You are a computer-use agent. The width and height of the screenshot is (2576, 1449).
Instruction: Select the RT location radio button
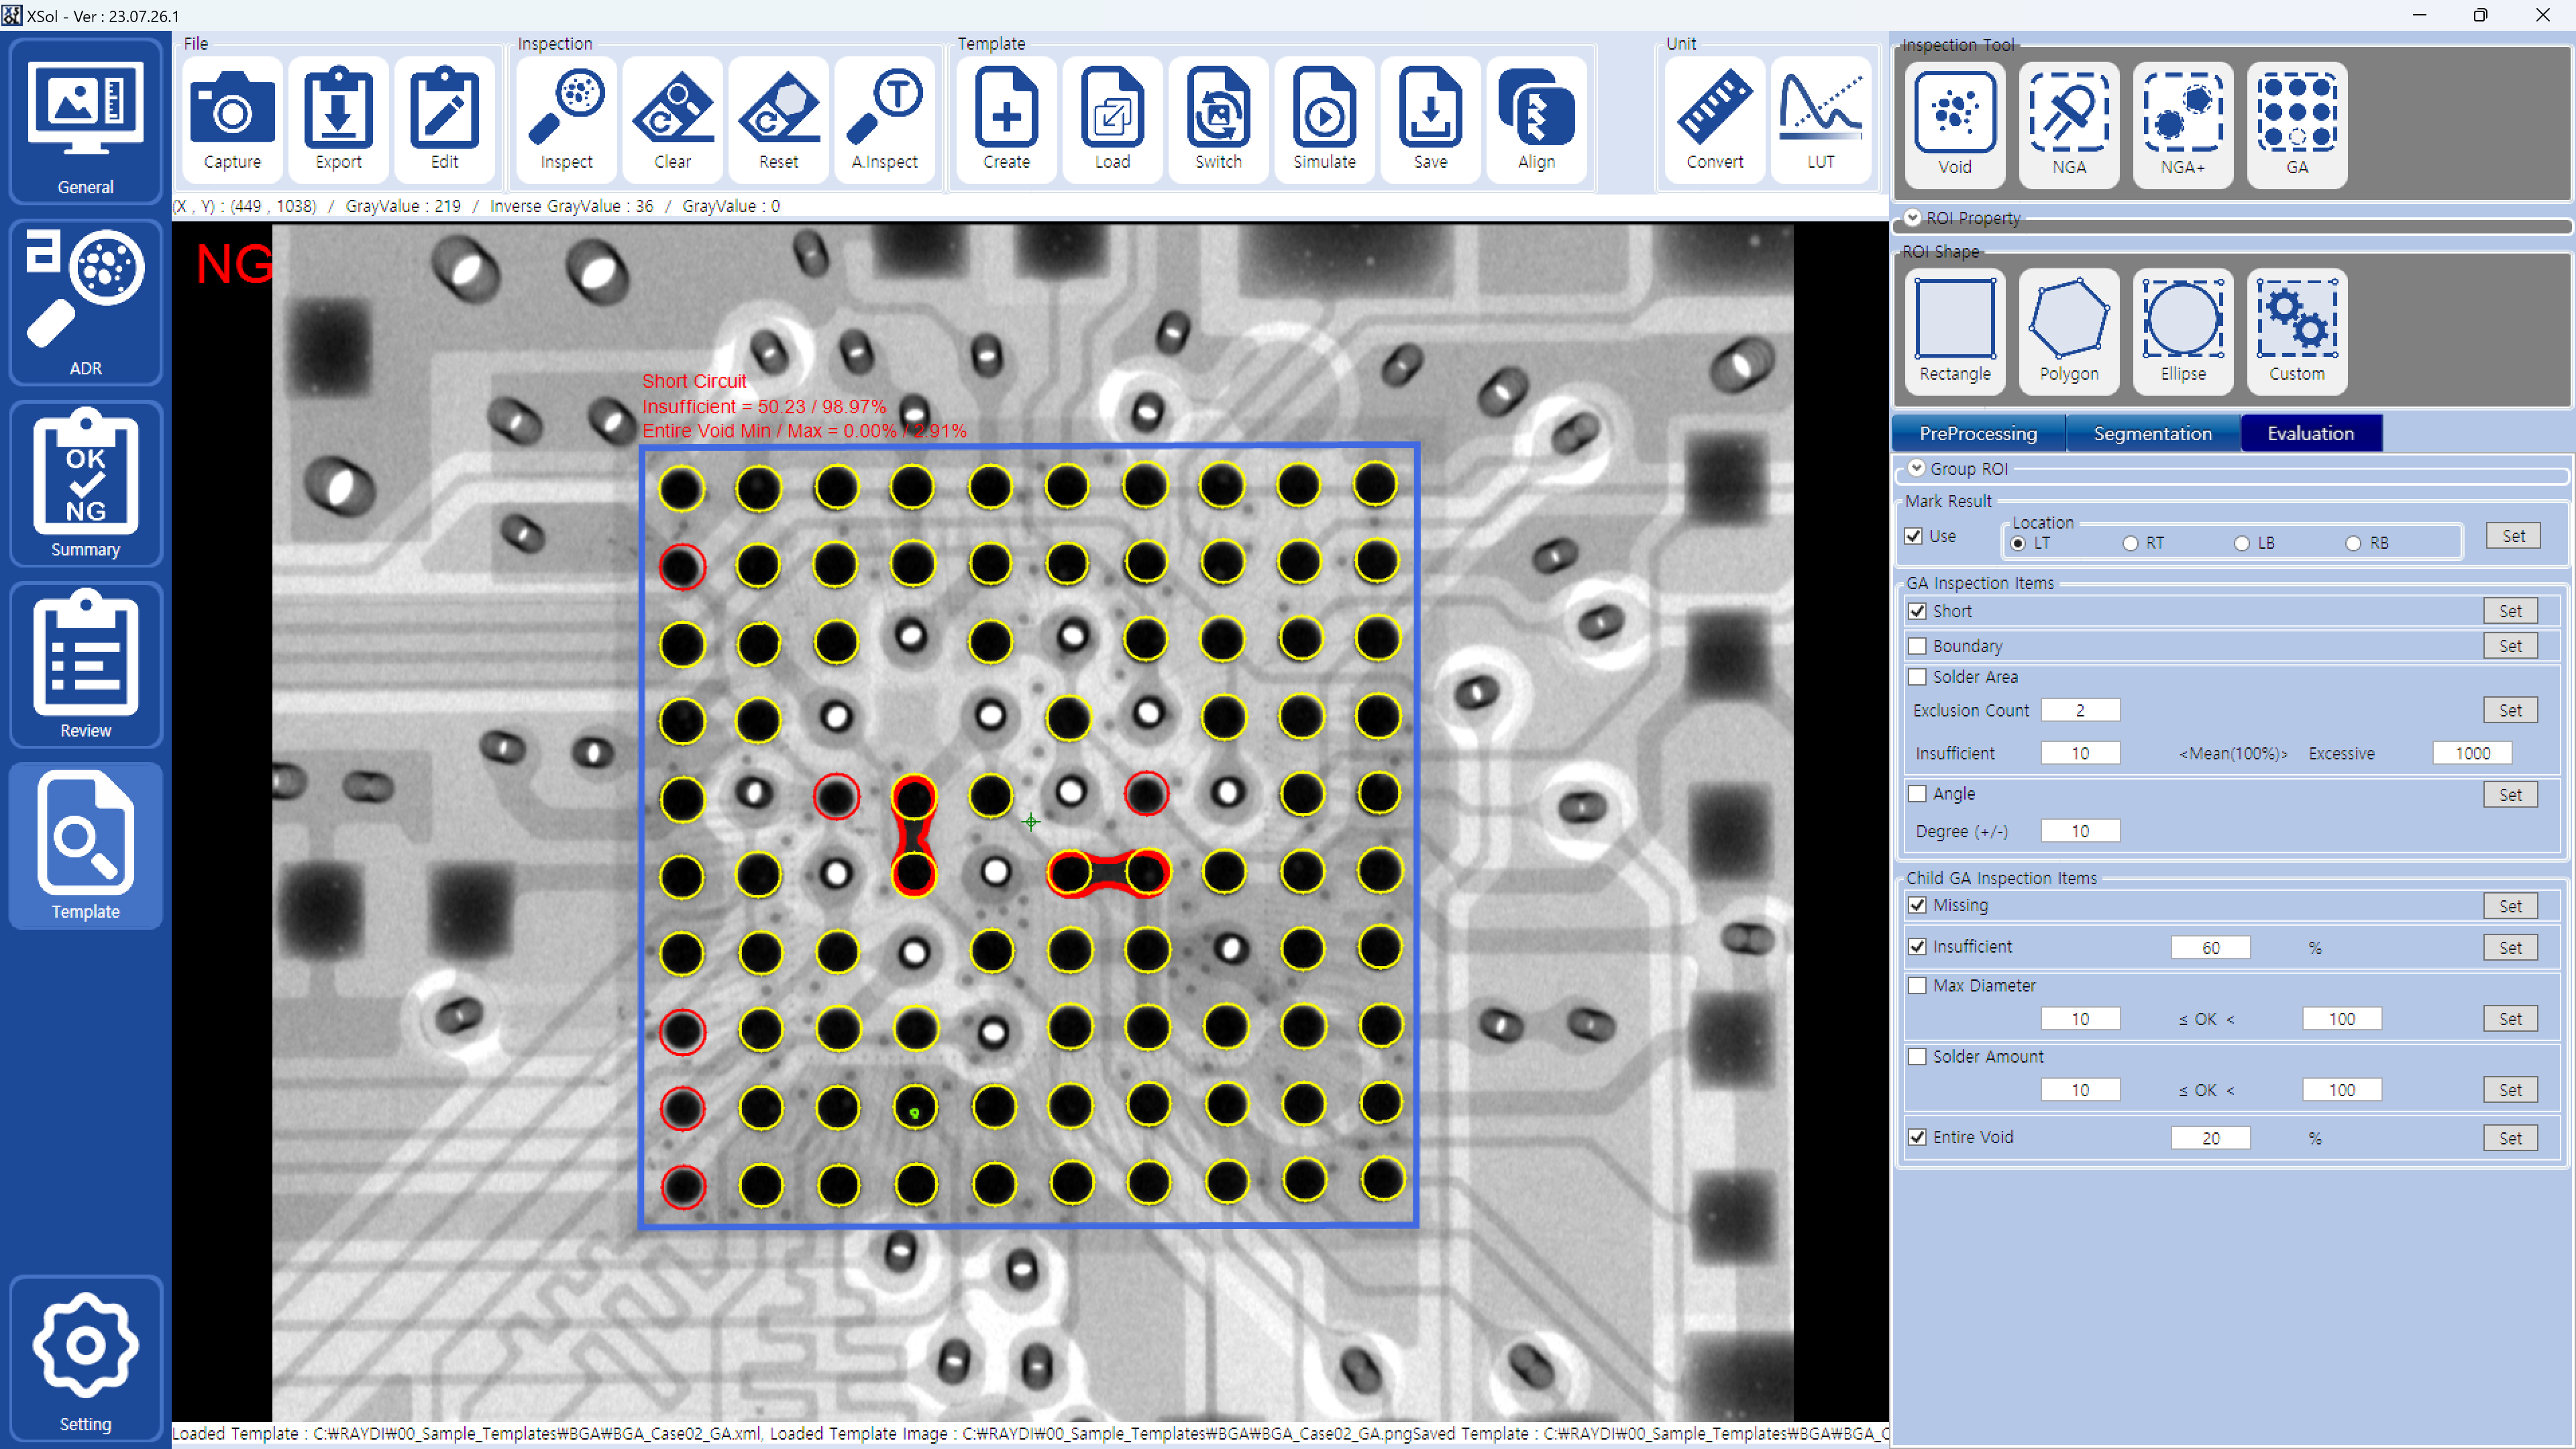pos(2130,543)
